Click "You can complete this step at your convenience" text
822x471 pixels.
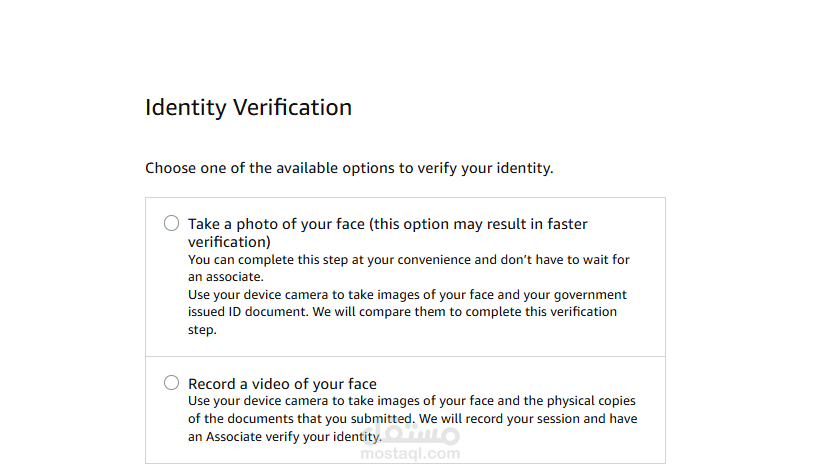click(350, 260)
